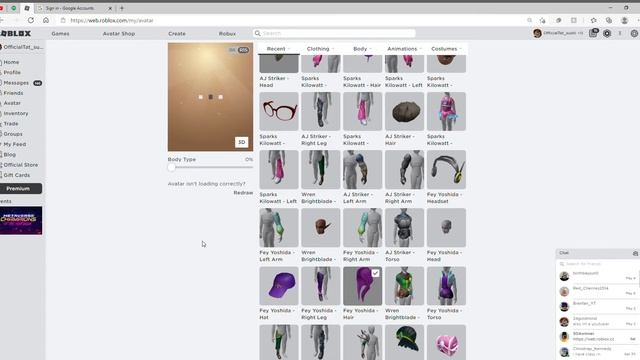The height and width of the screenshot is (360, 640).
Task: Open Blog in the left sidebar
Action: coord(9,155)
